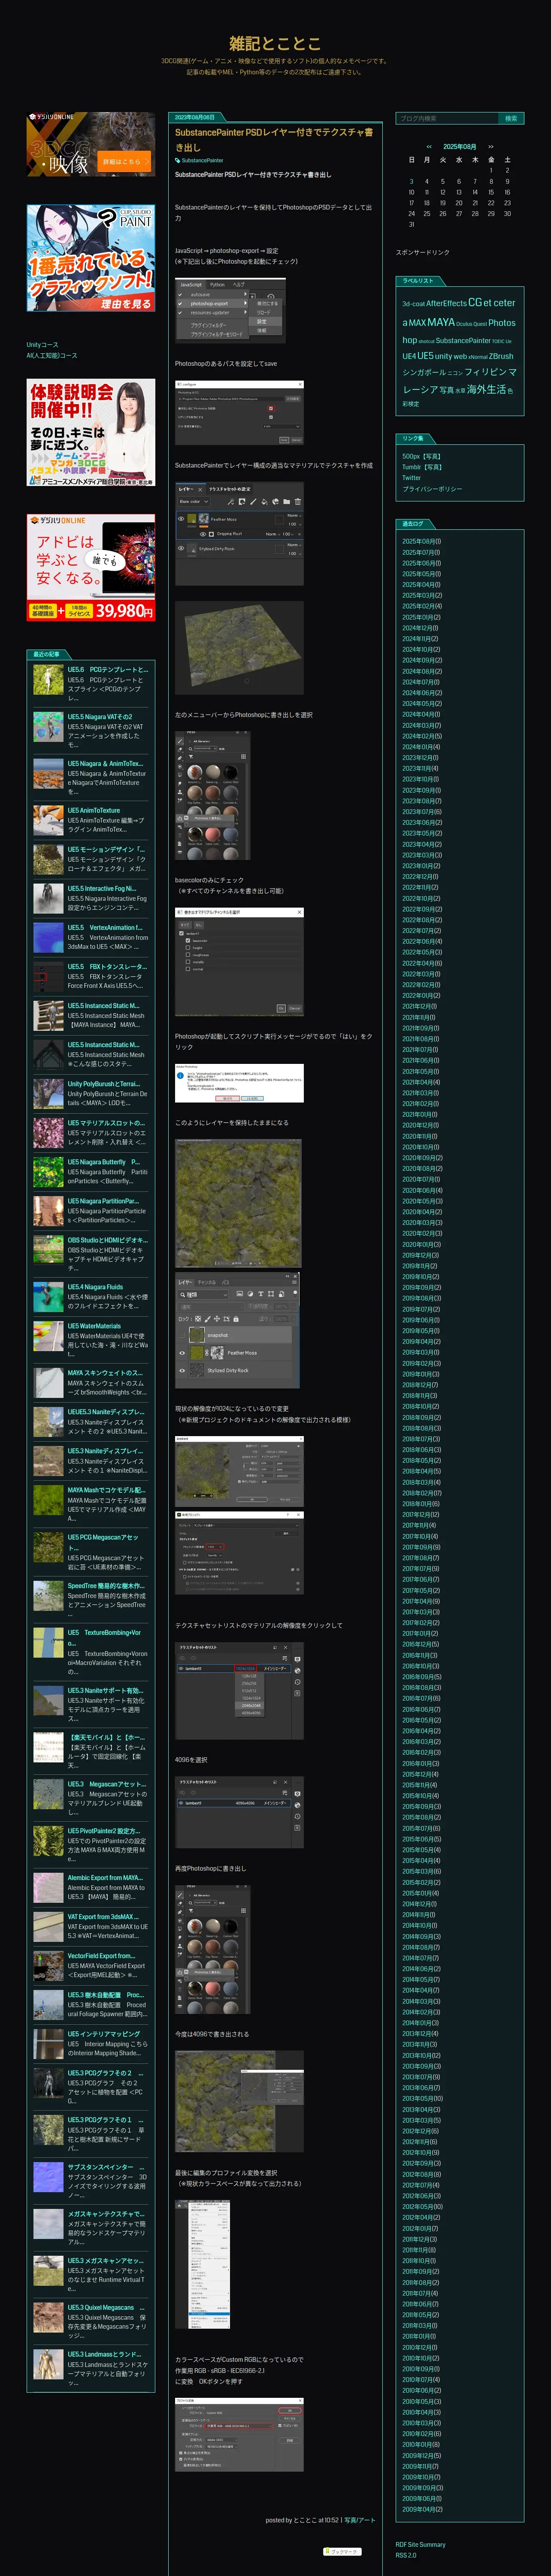The height and width of the screenshot is (2576, 551).
Task: Select the MAX label in label list
Action: tap(417, 323)
